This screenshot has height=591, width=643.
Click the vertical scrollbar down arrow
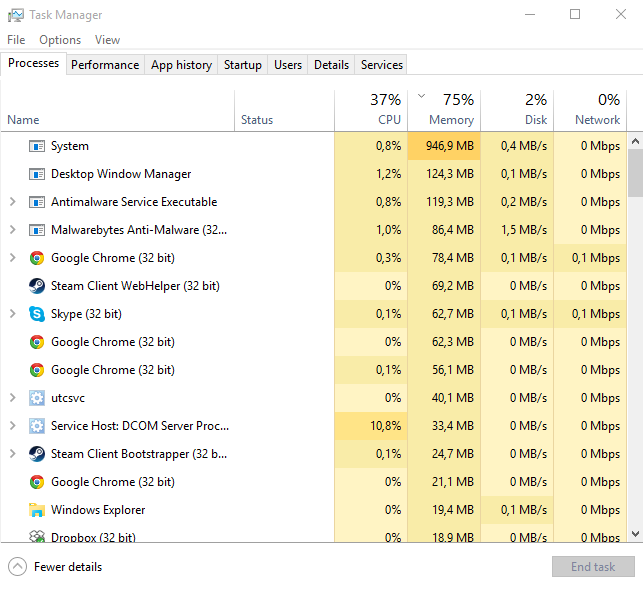[635, 535]
